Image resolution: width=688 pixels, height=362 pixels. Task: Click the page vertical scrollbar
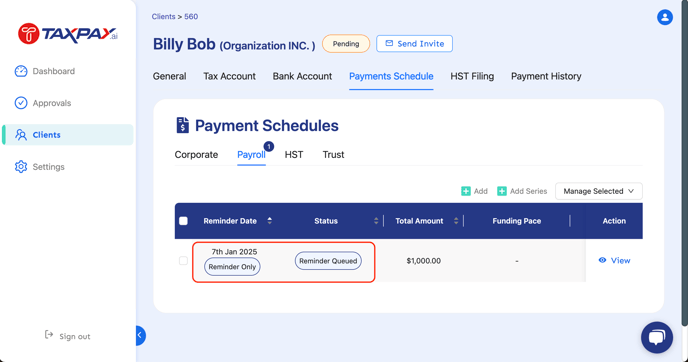[x=684, y=162]
